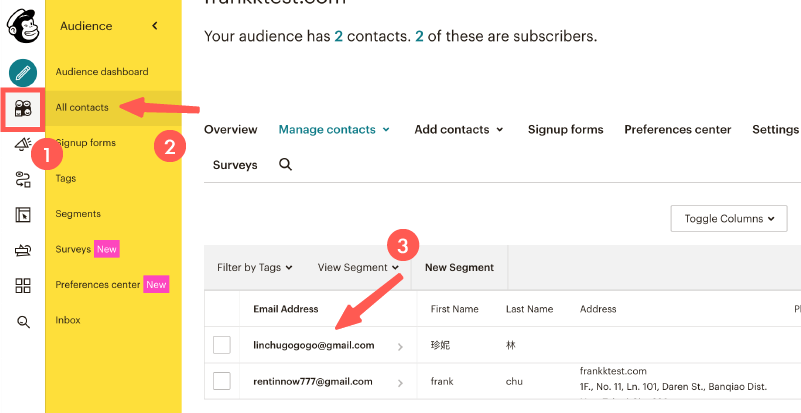Open the Automations icon in the sidebar
Screen dimensions: 801x413
(x=22, y=179)
